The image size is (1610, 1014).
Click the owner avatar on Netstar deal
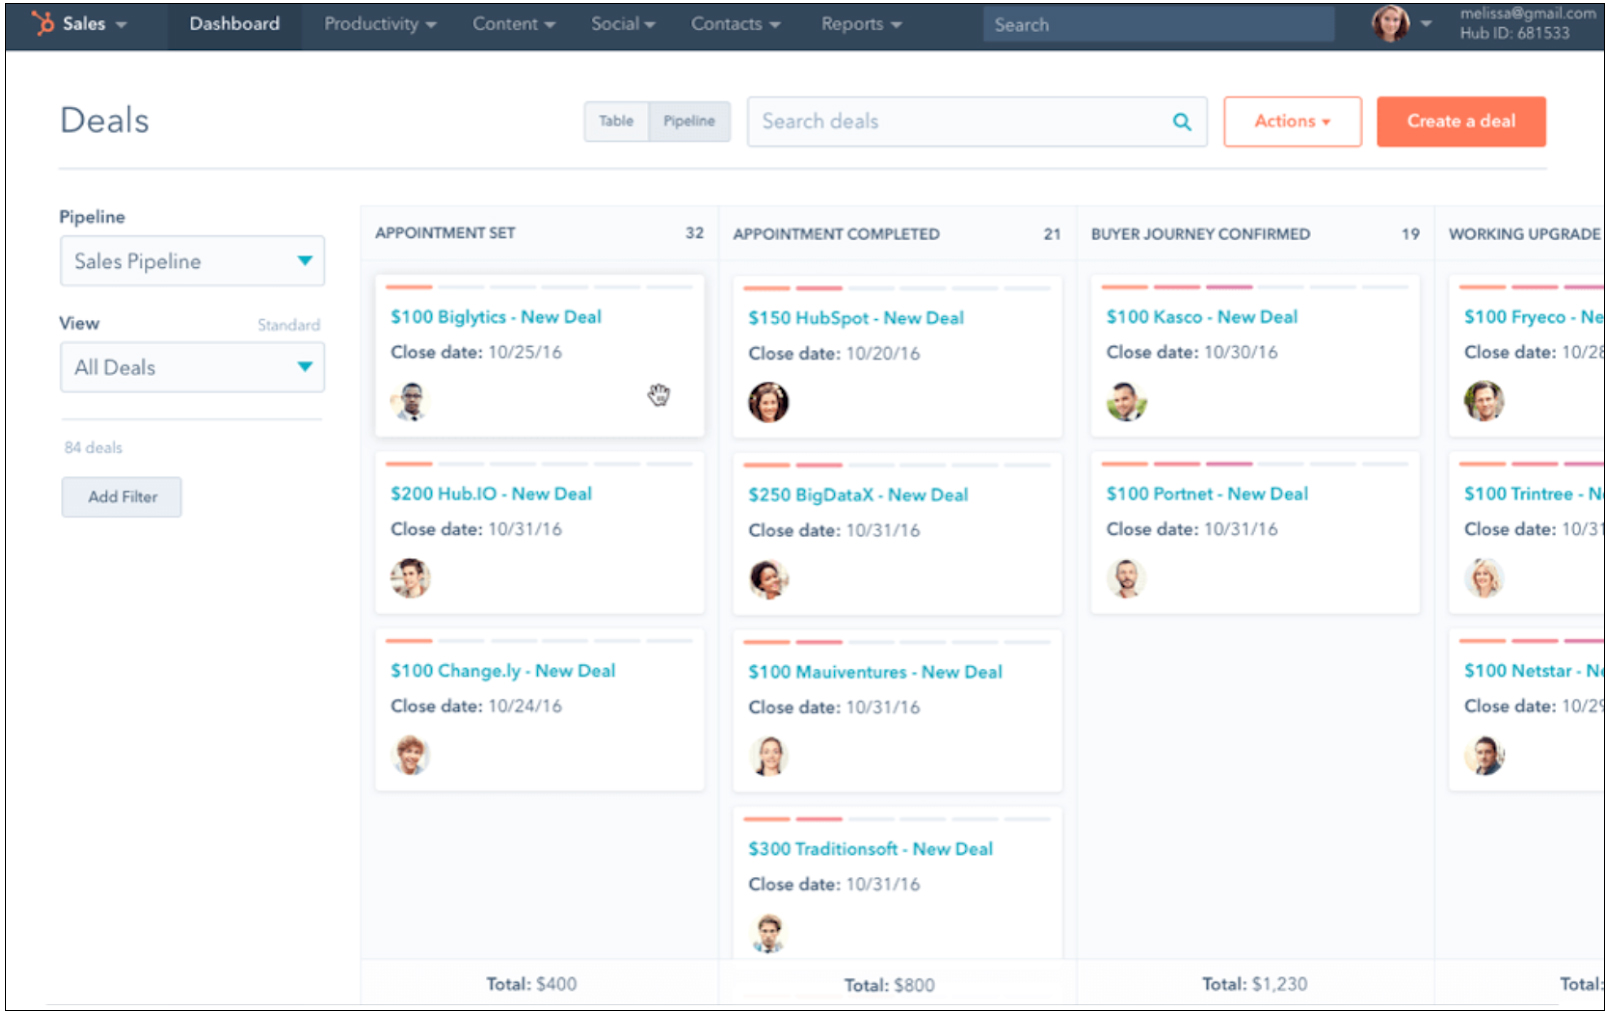pyautogui.click(x=1484, y=755)
